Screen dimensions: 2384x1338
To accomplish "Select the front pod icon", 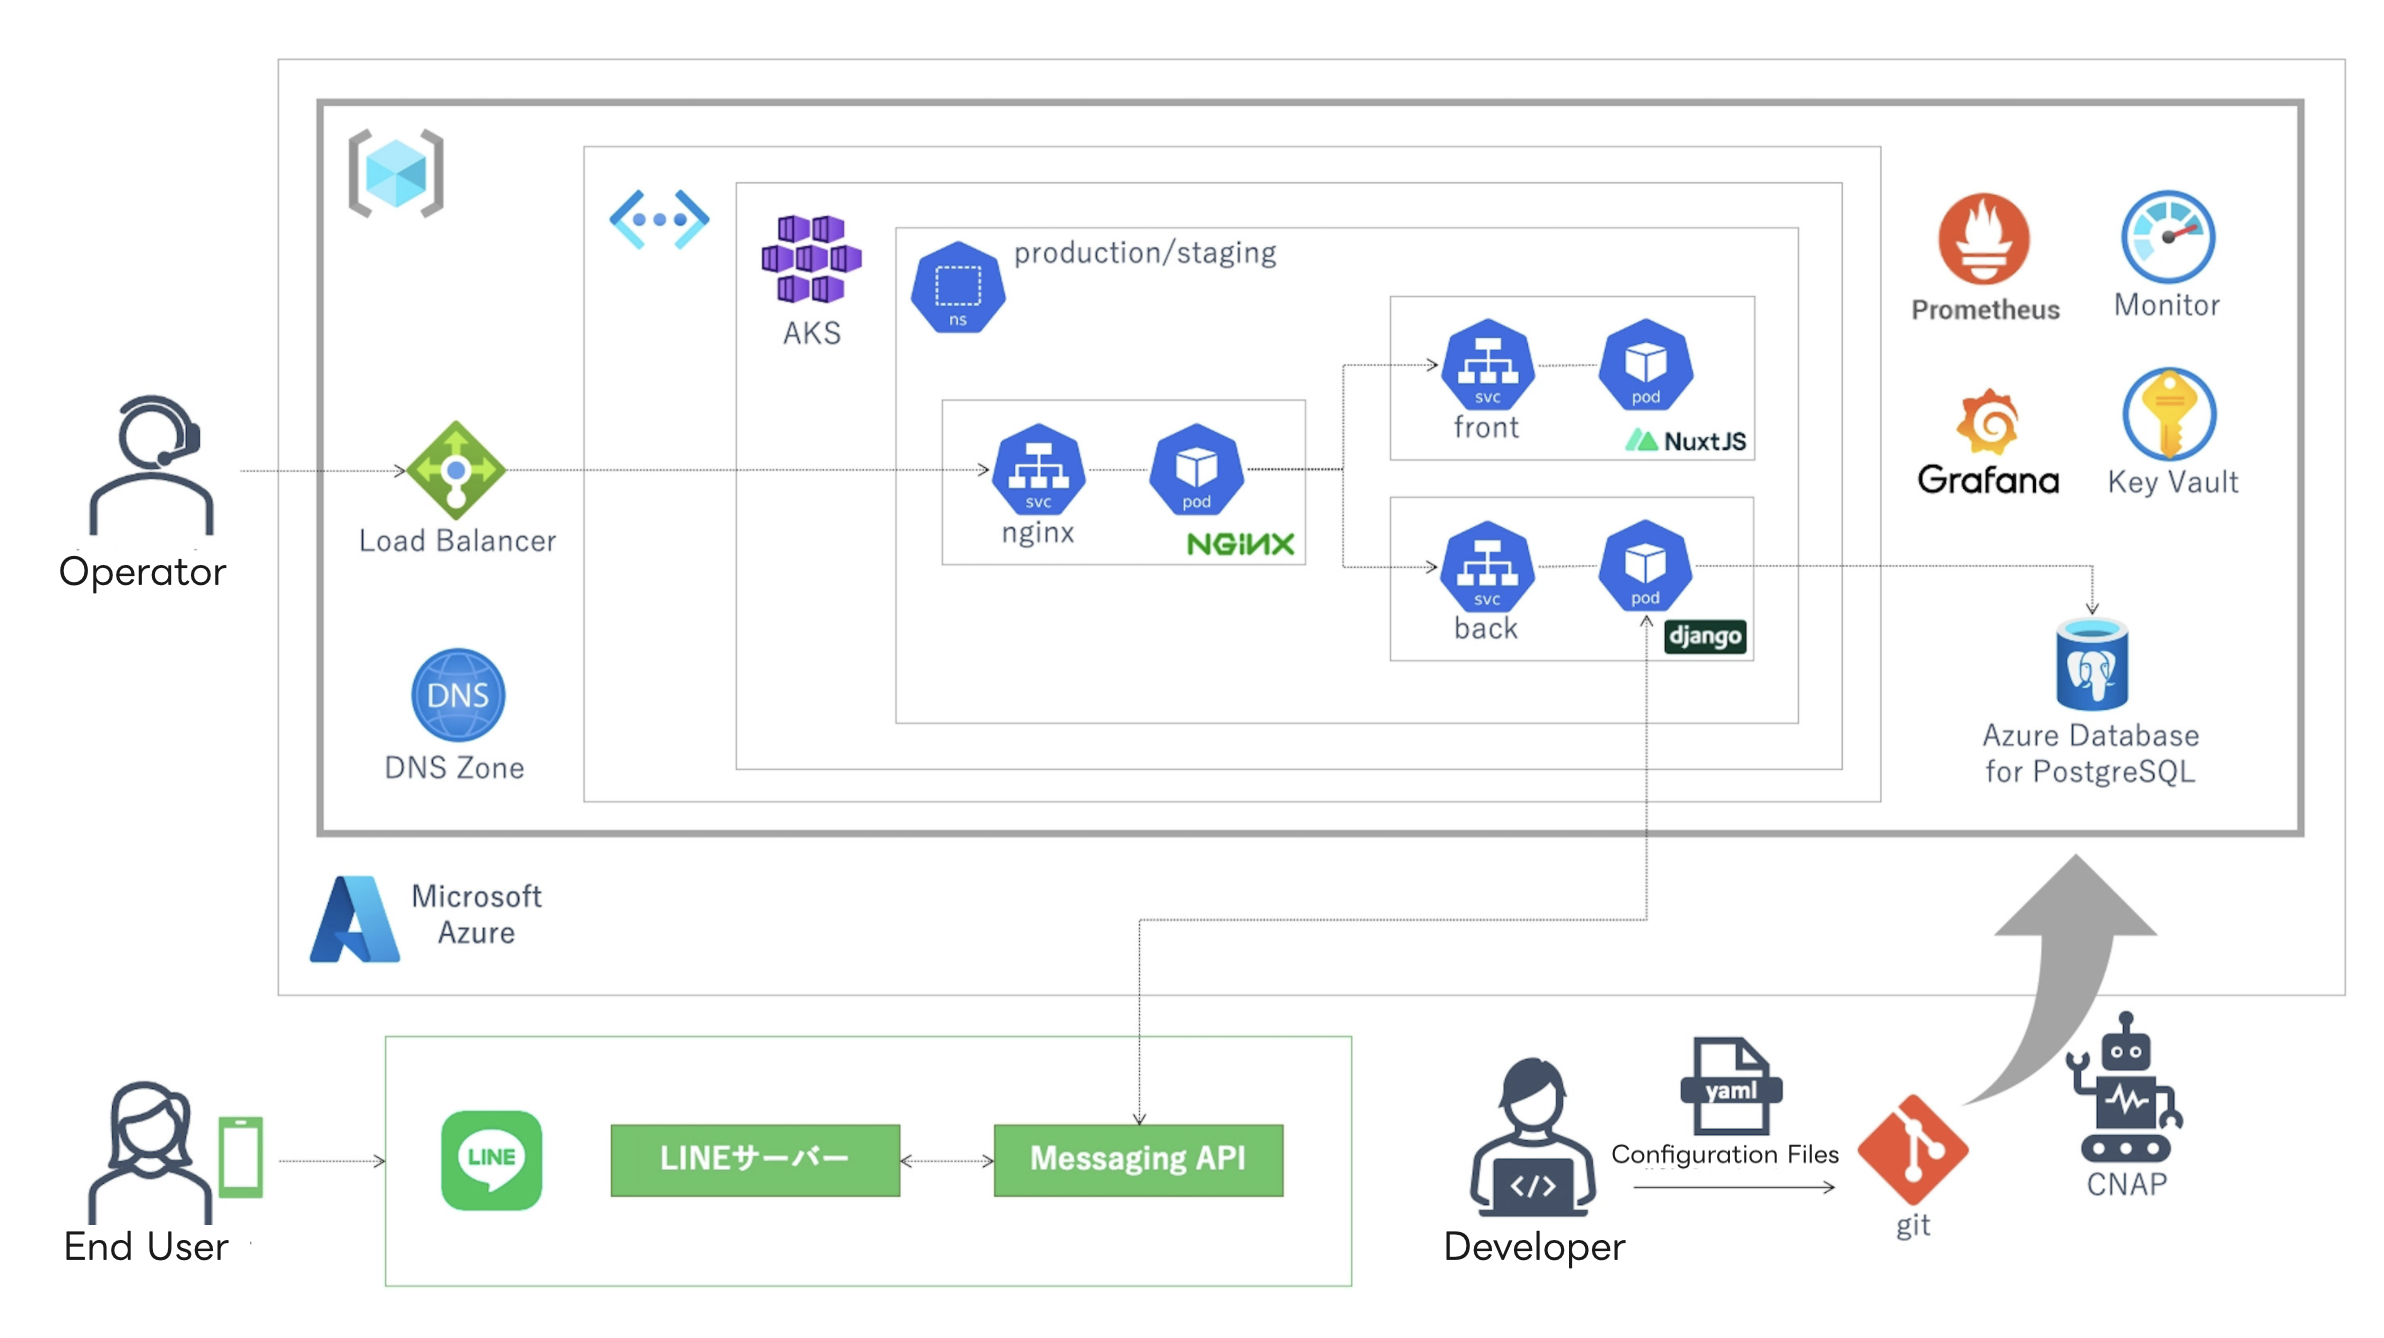I will [1644, 365].
